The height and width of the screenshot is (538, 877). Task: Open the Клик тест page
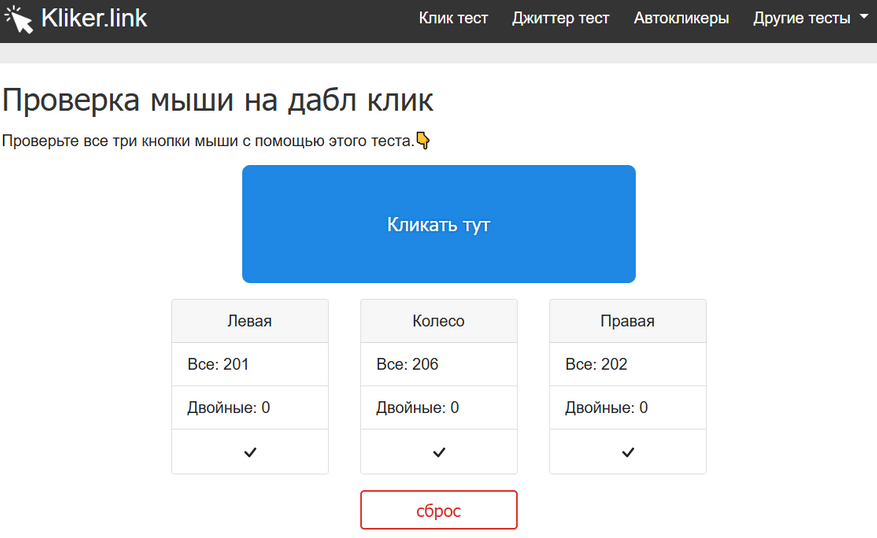click(453, 18)
